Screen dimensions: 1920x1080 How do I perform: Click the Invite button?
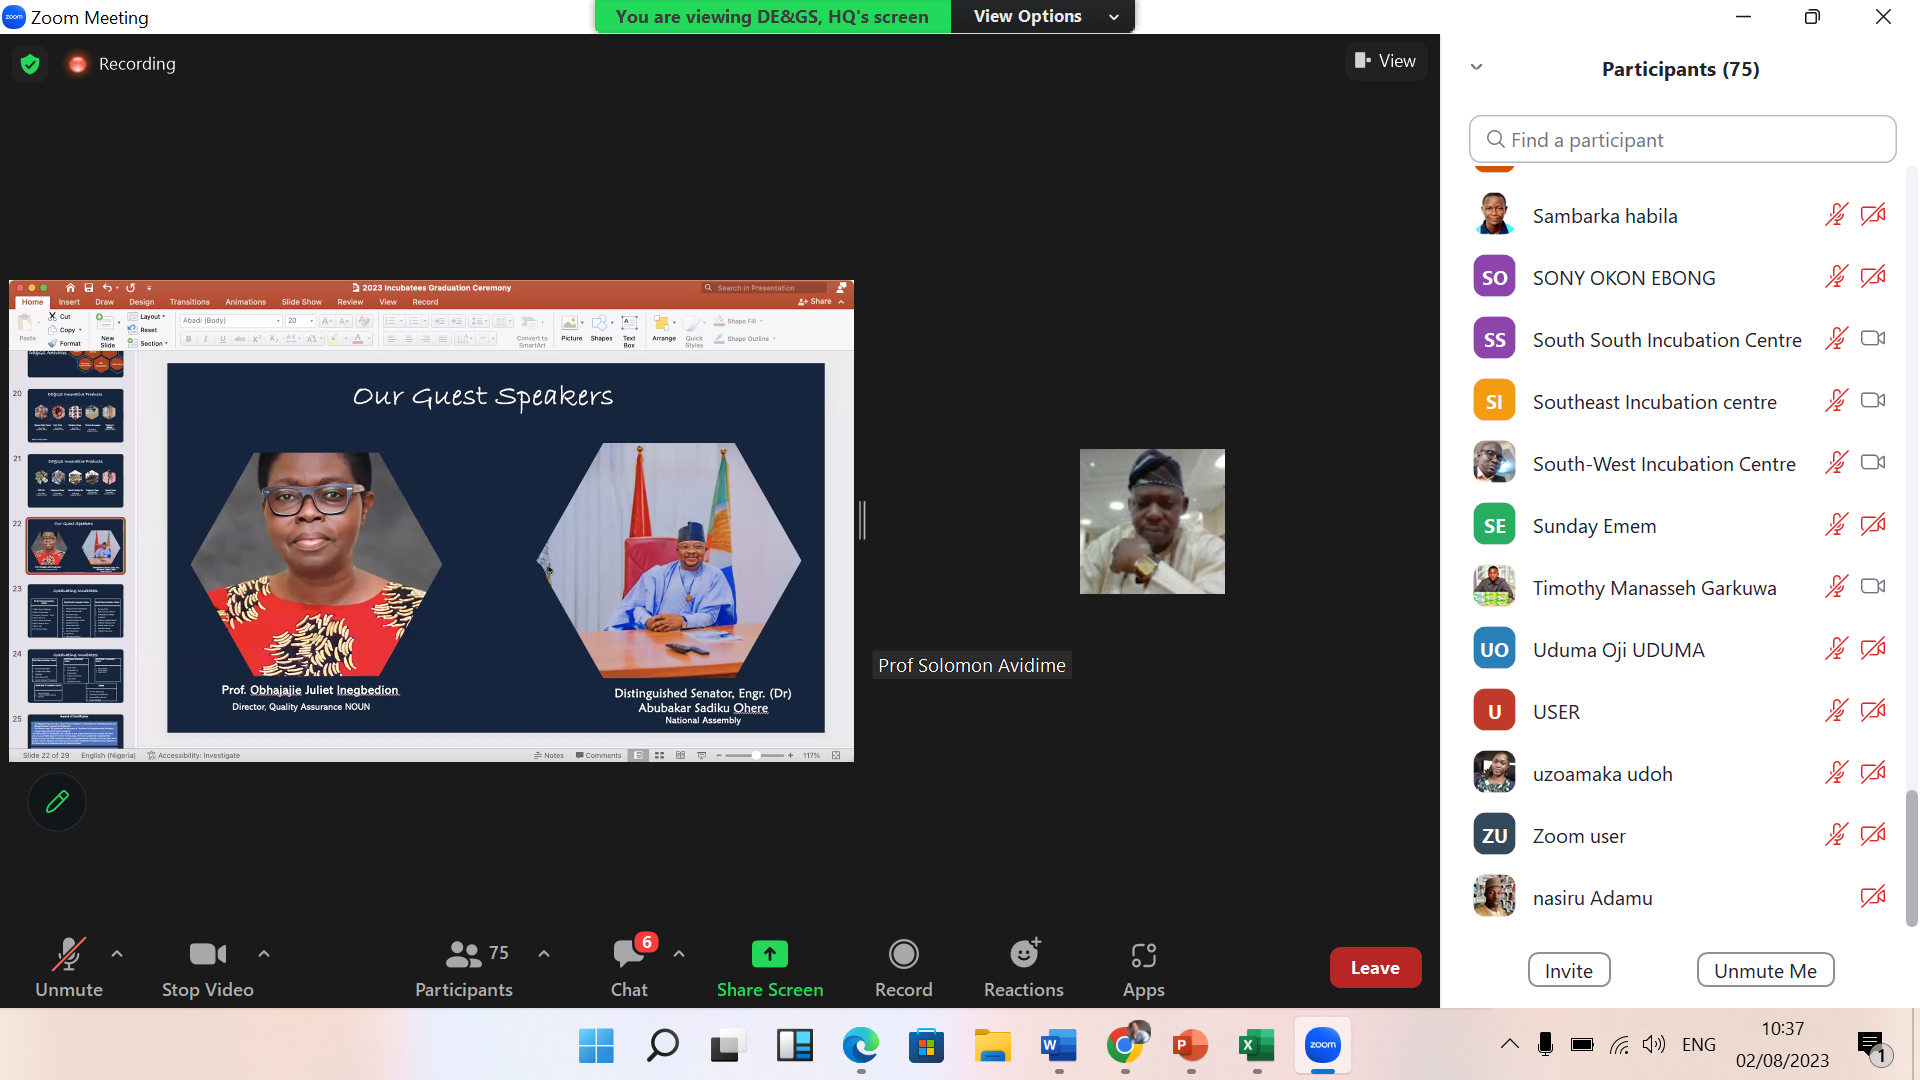pyautogui.click(x=1568, y=970)
